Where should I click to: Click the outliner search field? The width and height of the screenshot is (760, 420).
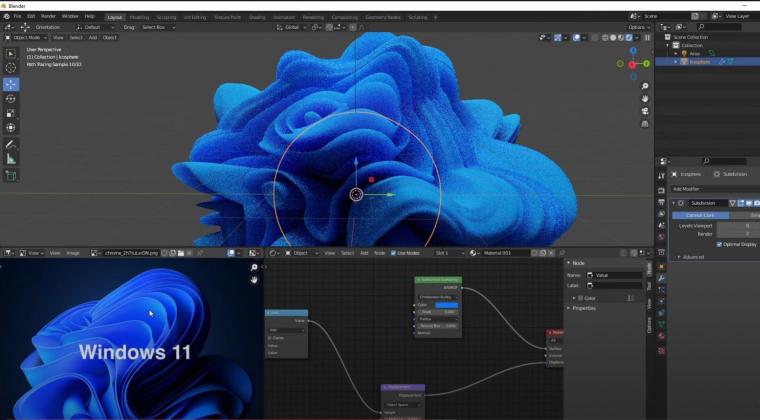719,27
